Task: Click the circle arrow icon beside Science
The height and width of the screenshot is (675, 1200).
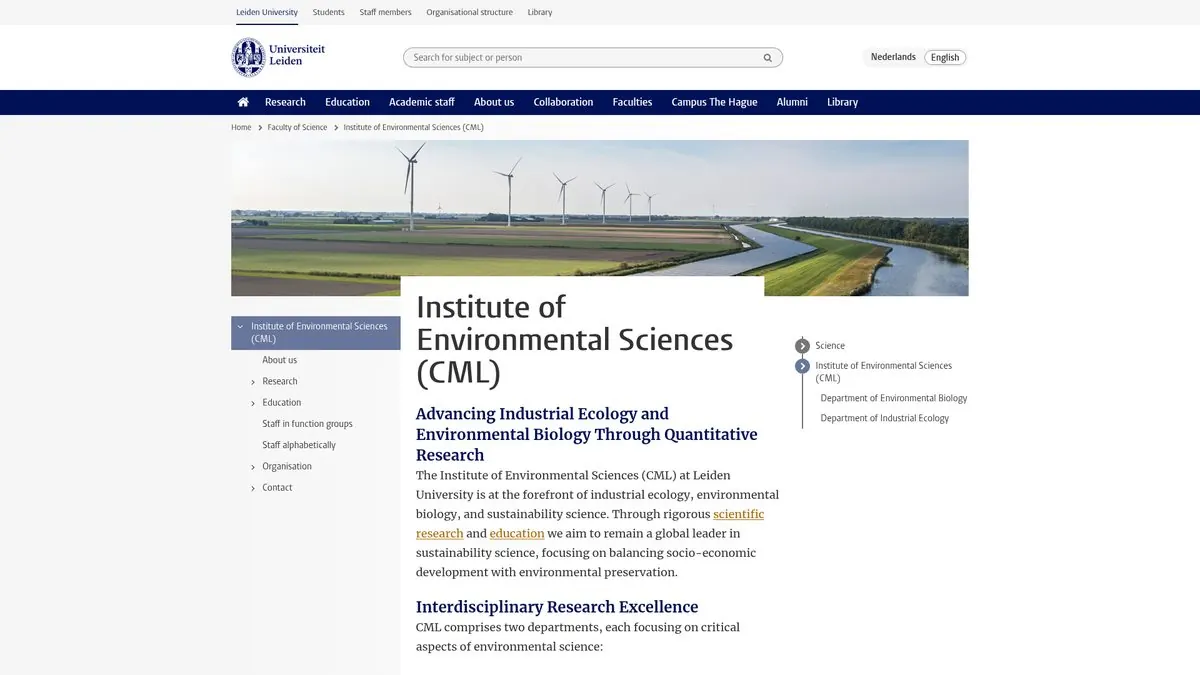Action: [802, 346]
